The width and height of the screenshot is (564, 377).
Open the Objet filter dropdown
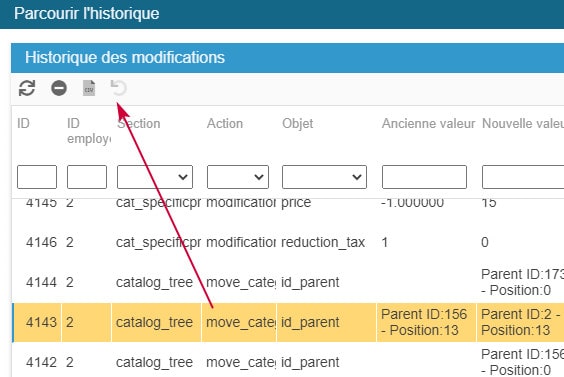[x=324, y=177]
